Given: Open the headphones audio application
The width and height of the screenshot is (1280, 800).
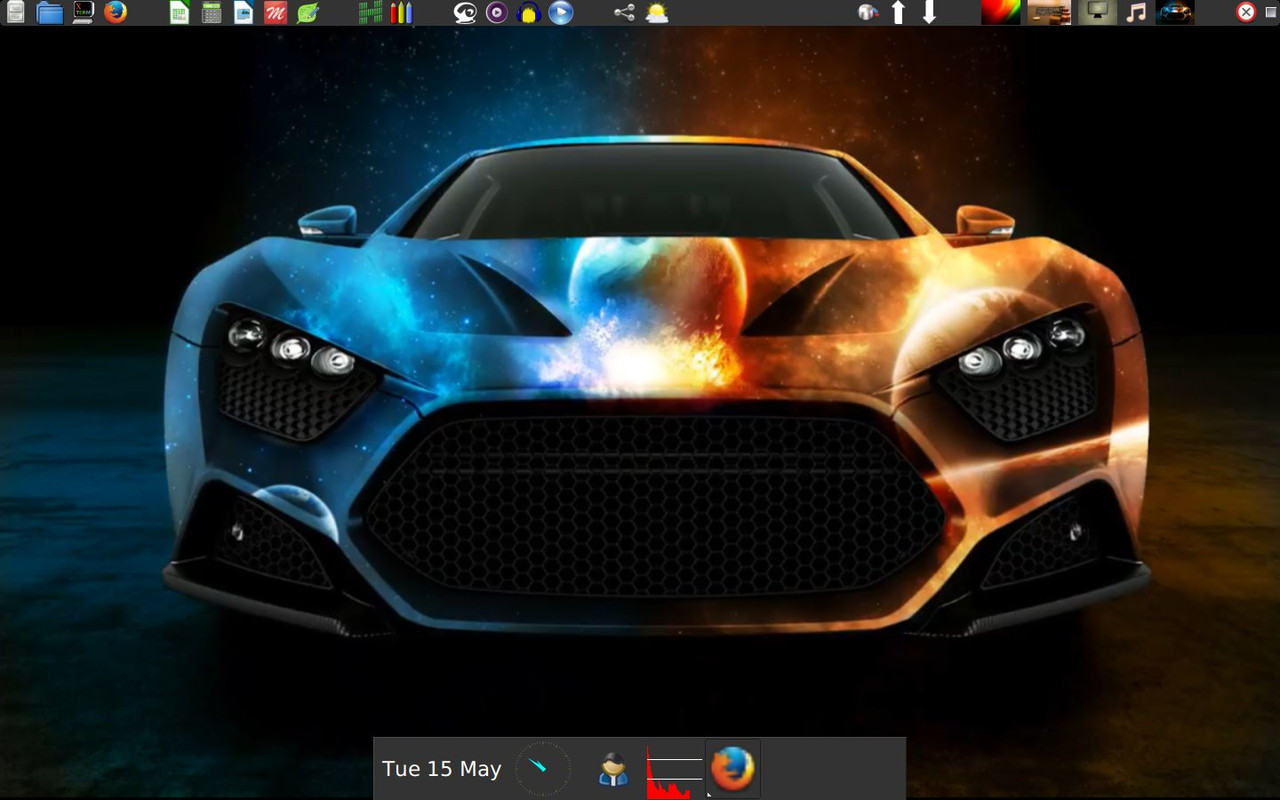Looking at the screenshot, I should [529, 12].
